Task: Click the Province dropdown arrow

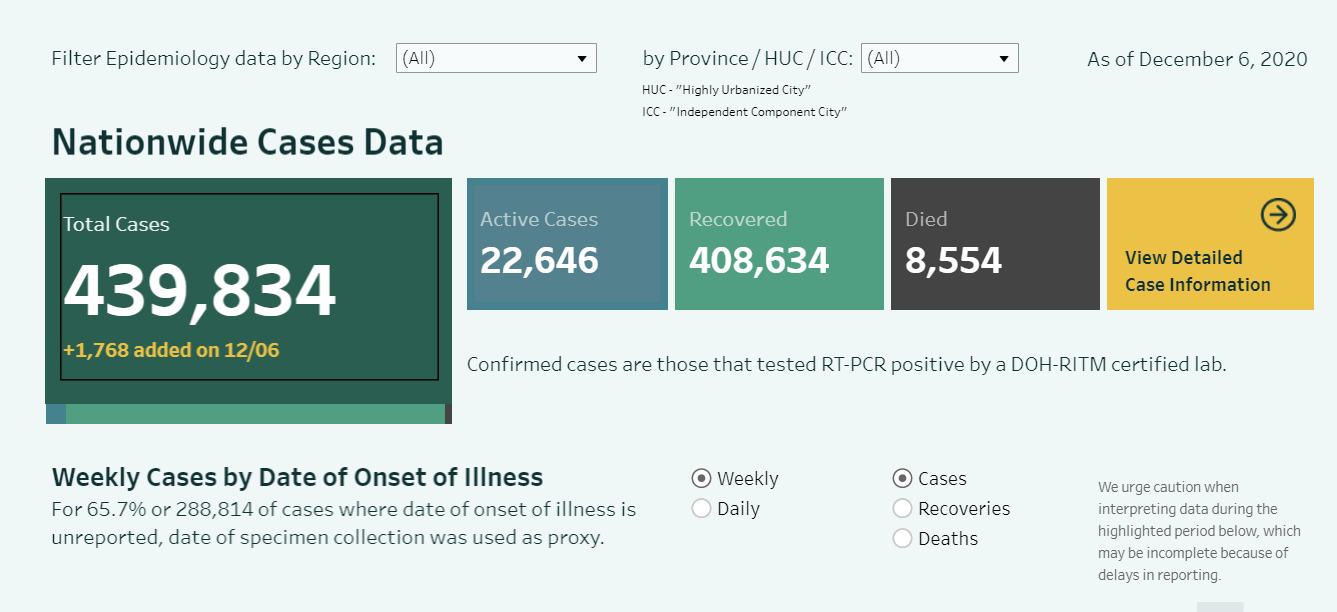Action: click(x=1004, y=59)
